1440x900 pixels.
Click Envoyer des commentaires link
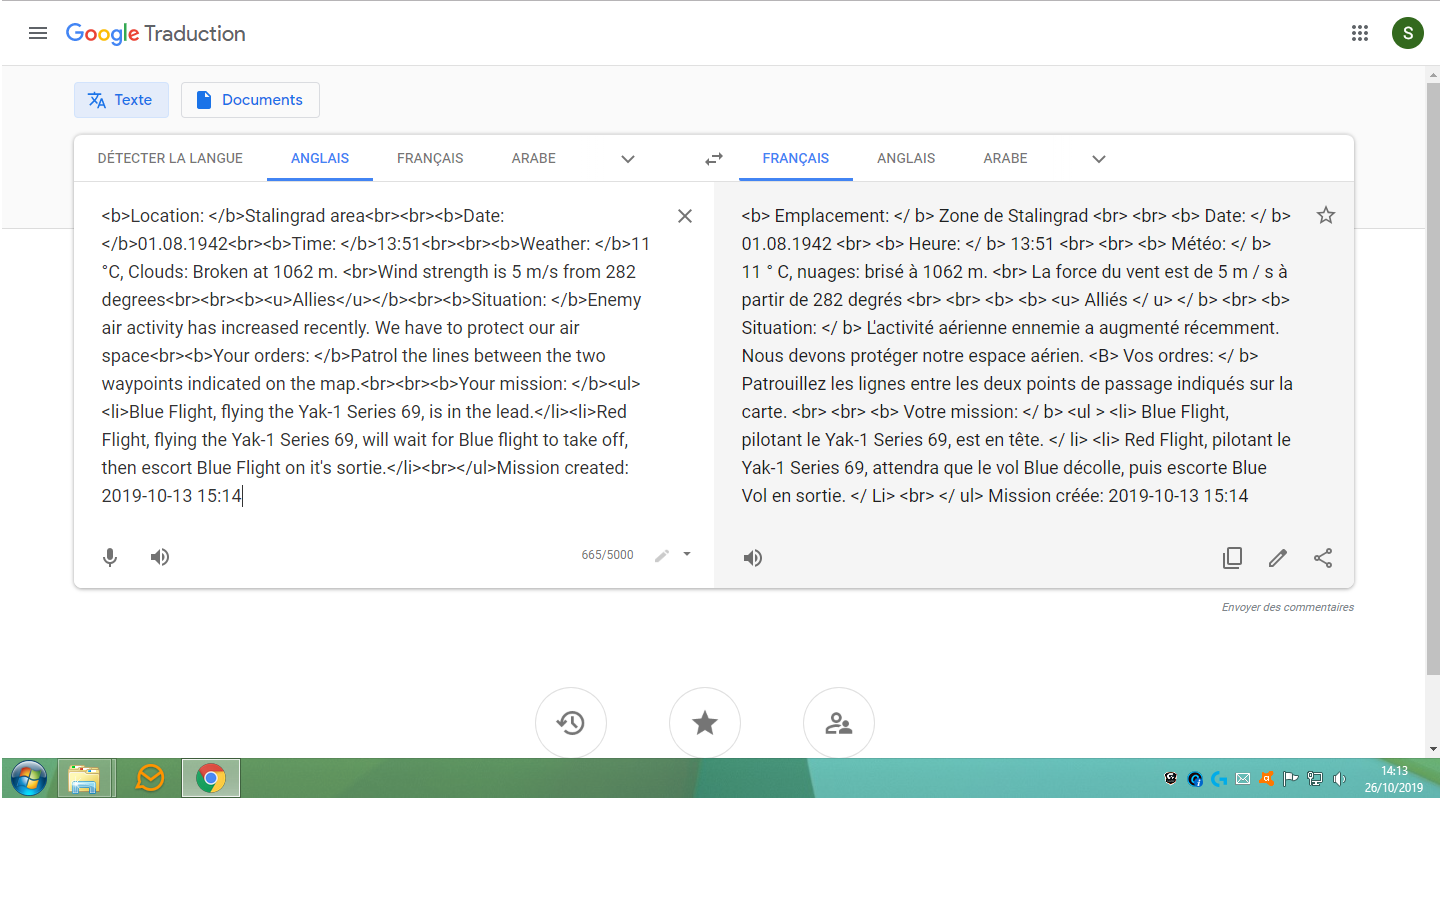[x=1288, y=607]
